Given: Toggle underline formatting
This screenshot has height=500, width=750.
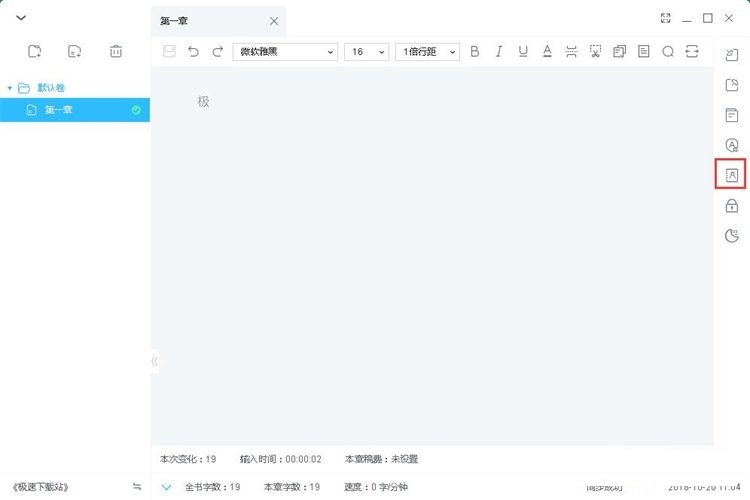Looking at the screenshot, I should click(x=523, y=51).
